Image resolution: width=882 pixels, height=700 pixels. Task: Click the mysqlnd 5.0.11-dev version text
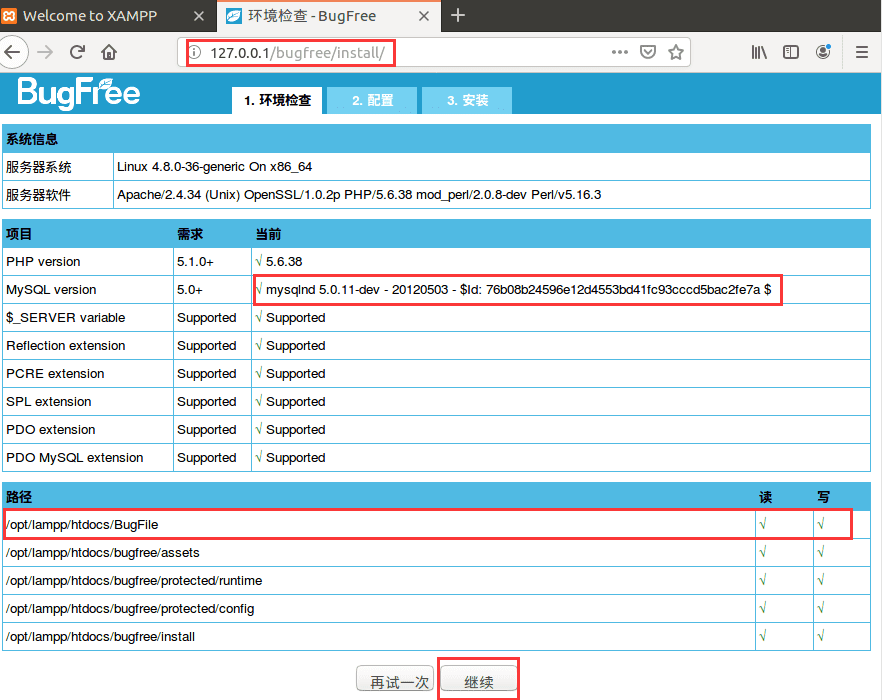(x=518, y=290)
